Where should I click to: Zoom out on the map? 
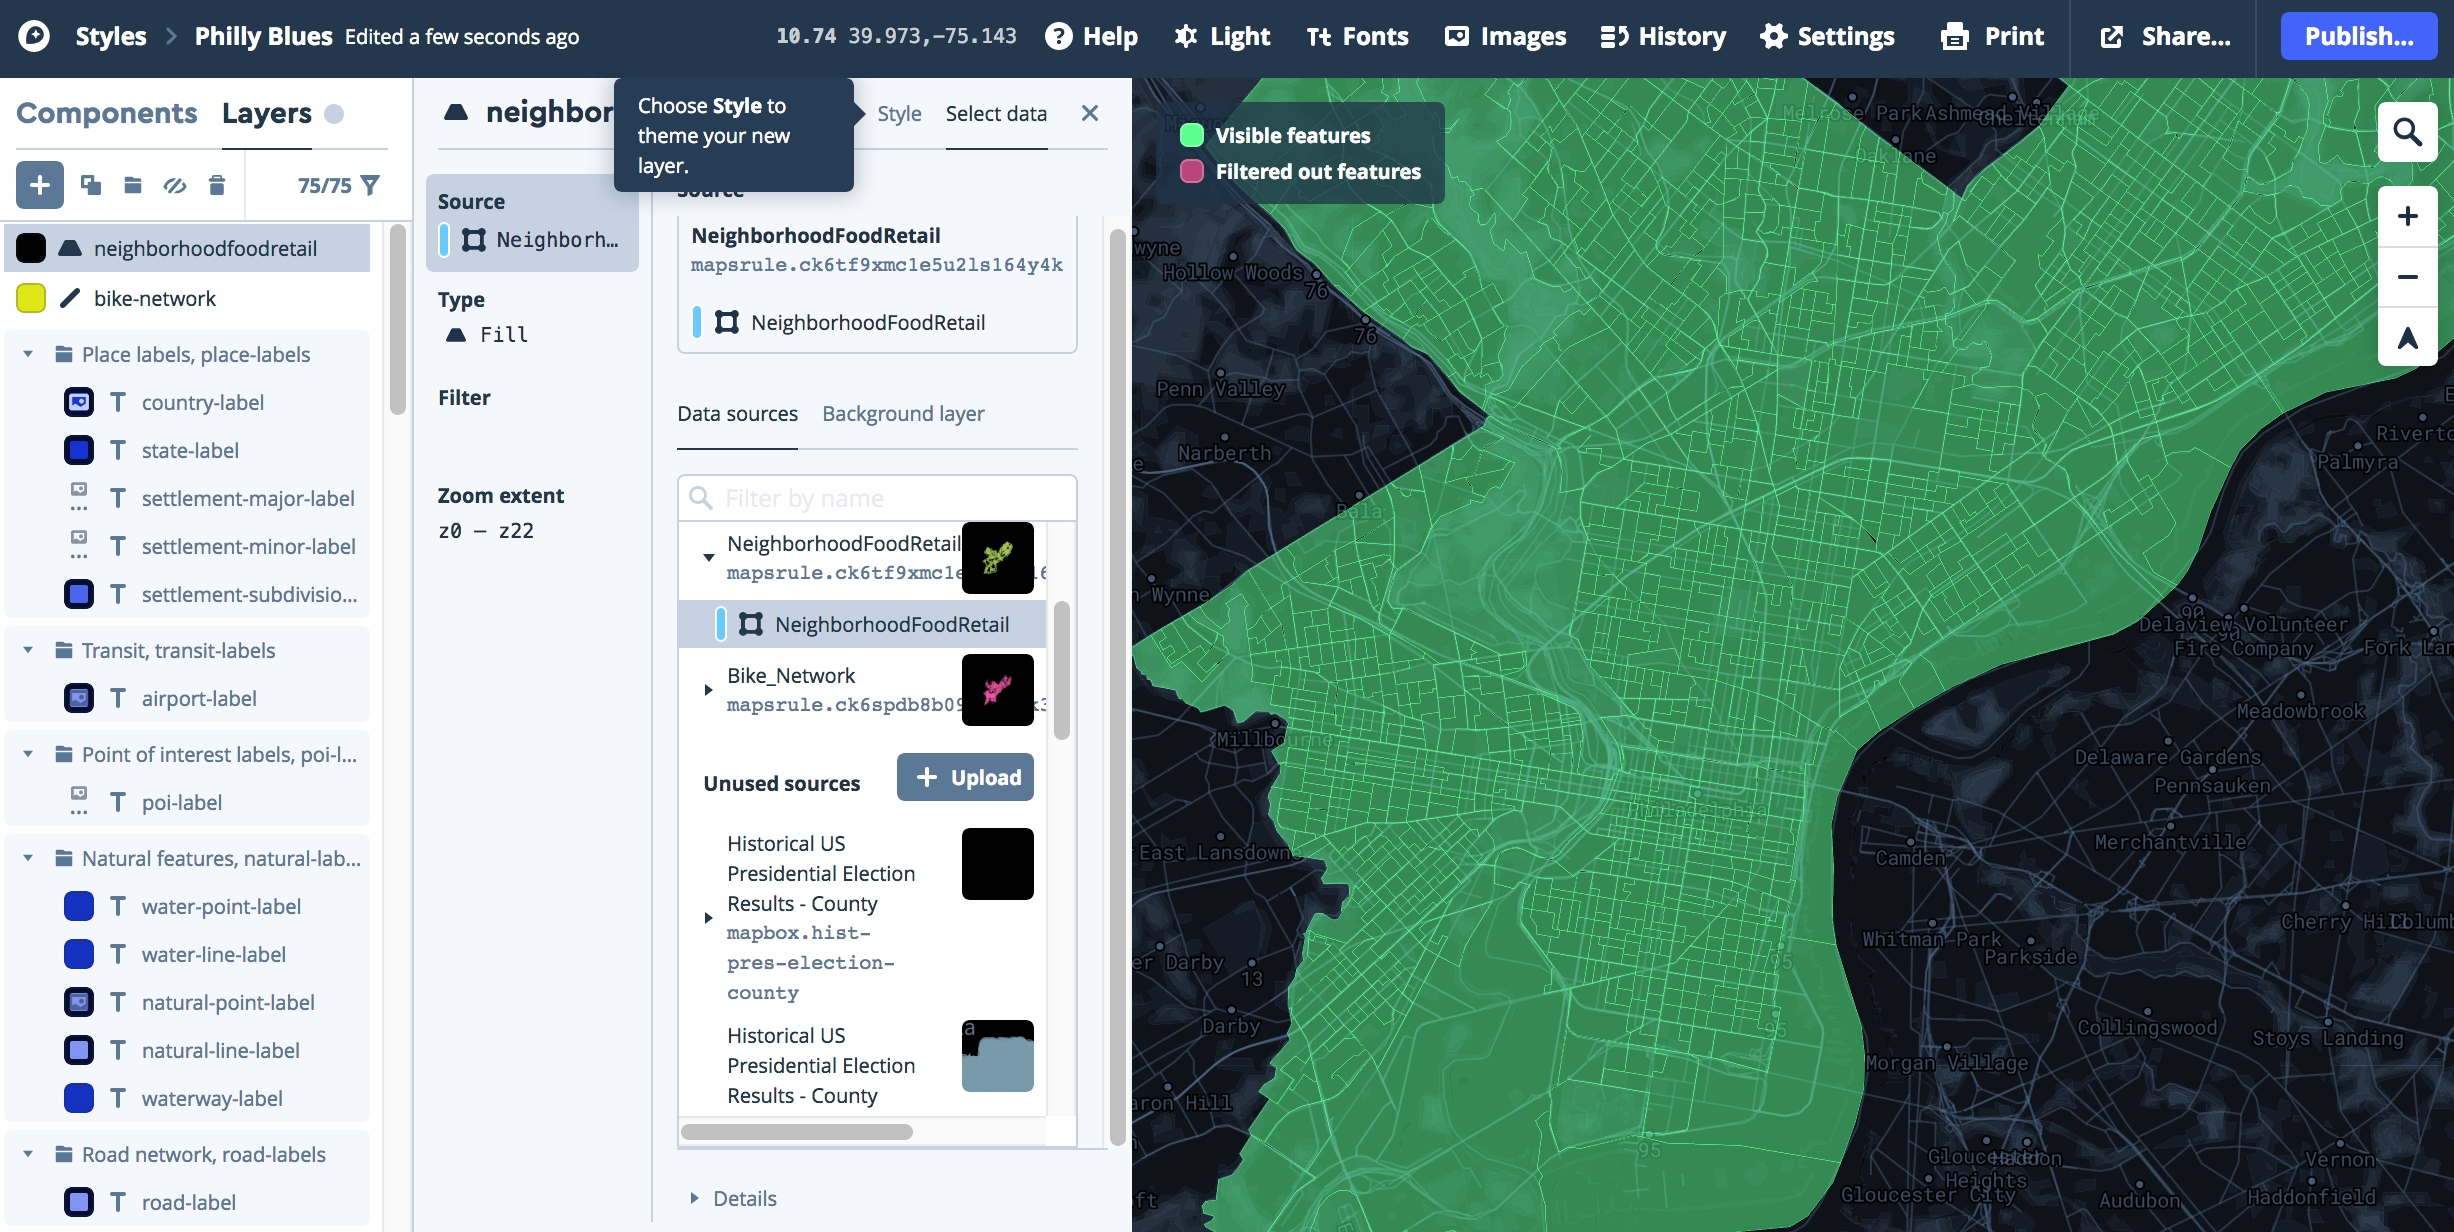coord(2407,277)
